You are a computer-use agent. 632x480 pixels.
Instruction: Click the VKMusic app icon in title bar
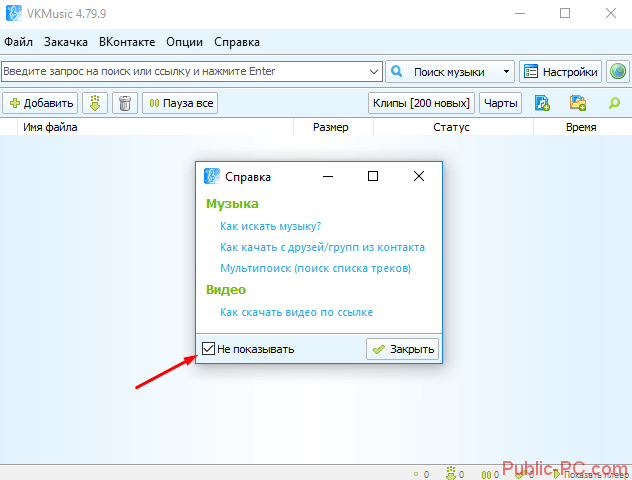(x=14, y=13)
